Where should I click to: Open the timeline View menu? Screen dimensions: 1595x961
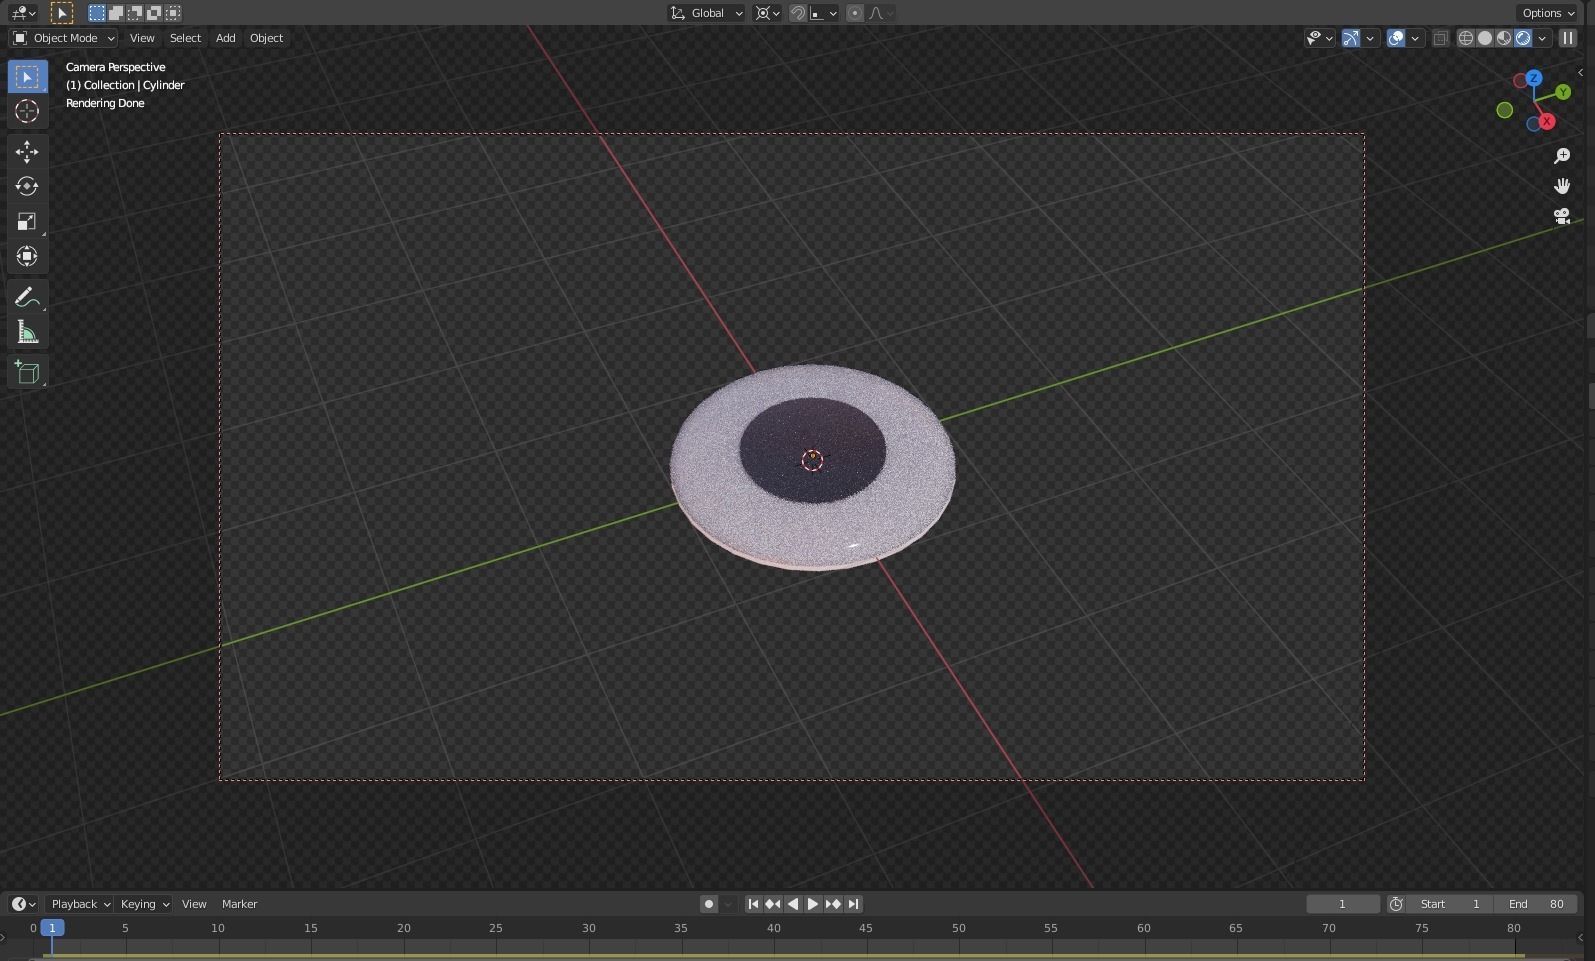click(x=194, y=904)
